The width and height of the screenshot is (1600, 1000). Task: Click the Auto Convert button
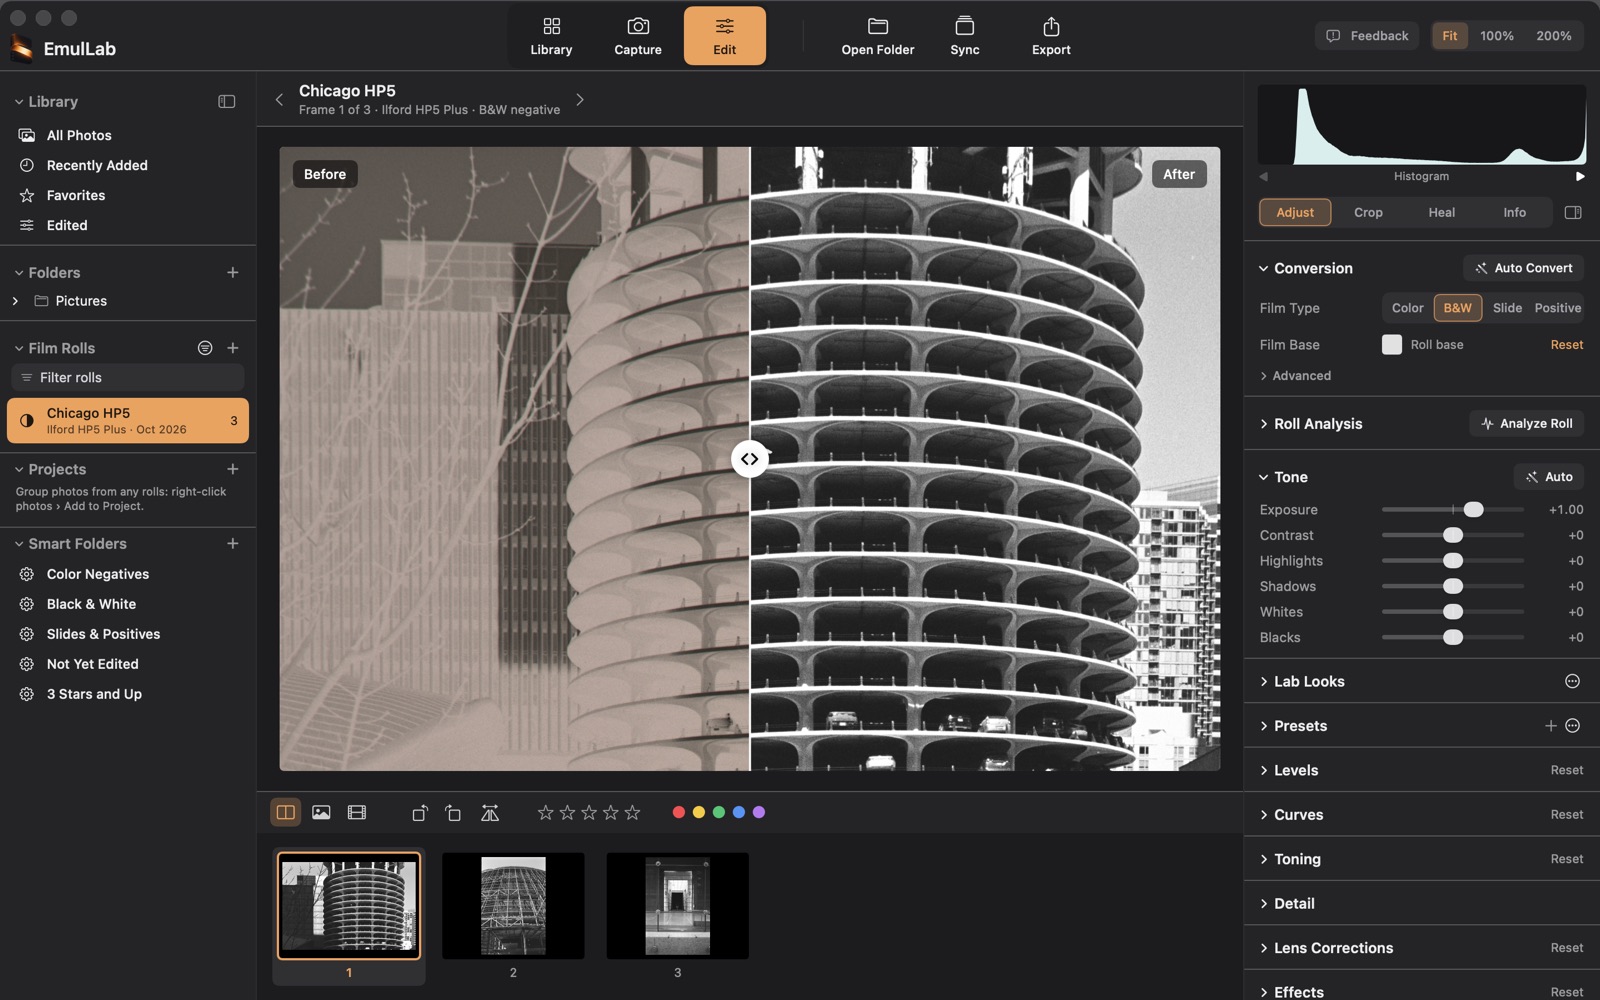[1523, 268]
